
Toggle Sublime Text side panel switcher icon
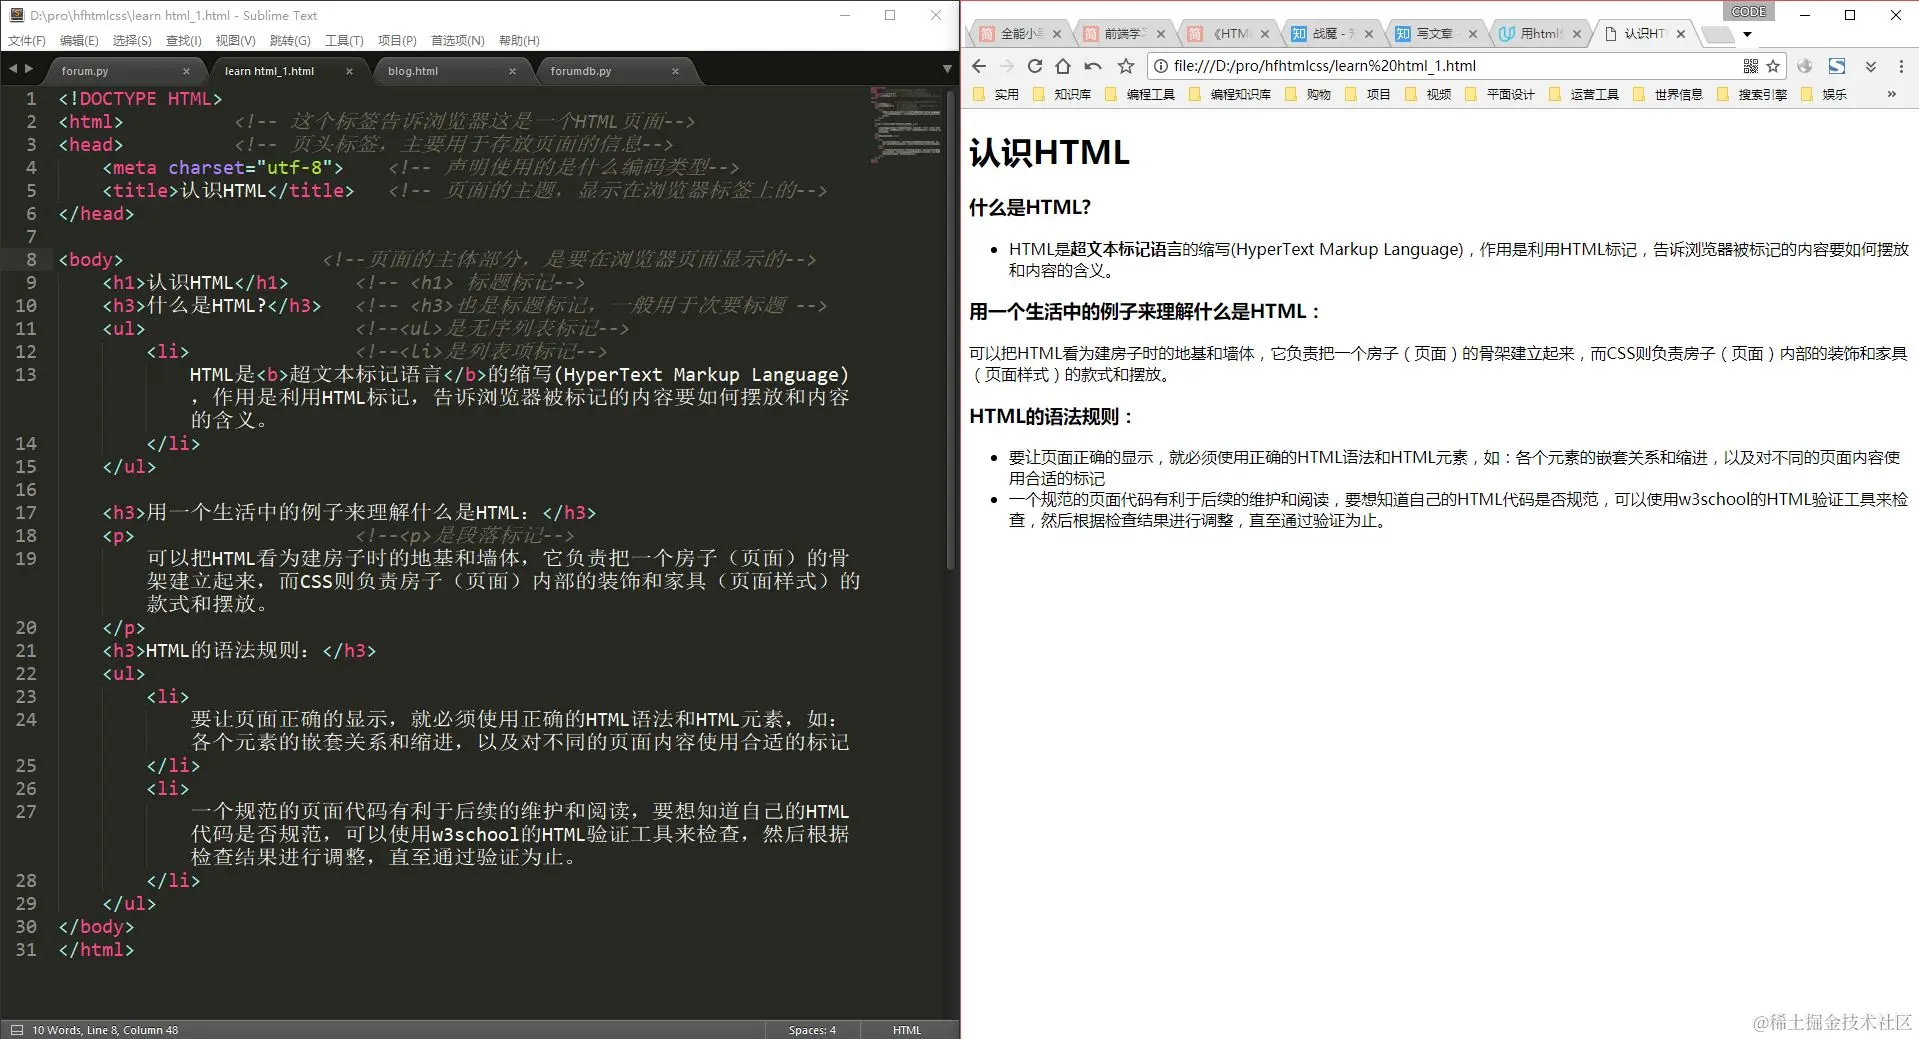click(16, 1030)
